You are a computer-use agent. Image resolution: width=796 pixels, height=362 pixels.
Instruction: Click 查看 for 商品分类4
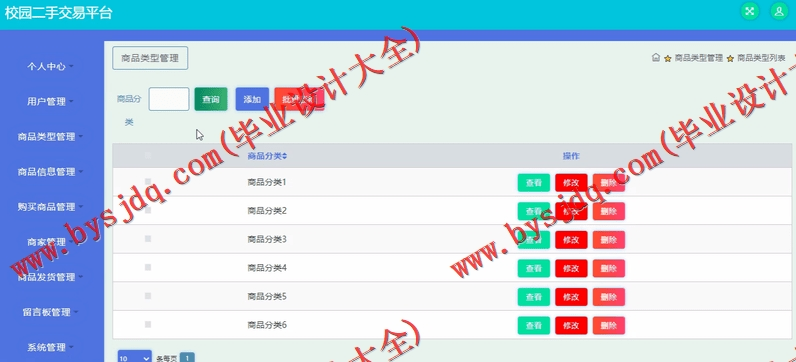534,268
